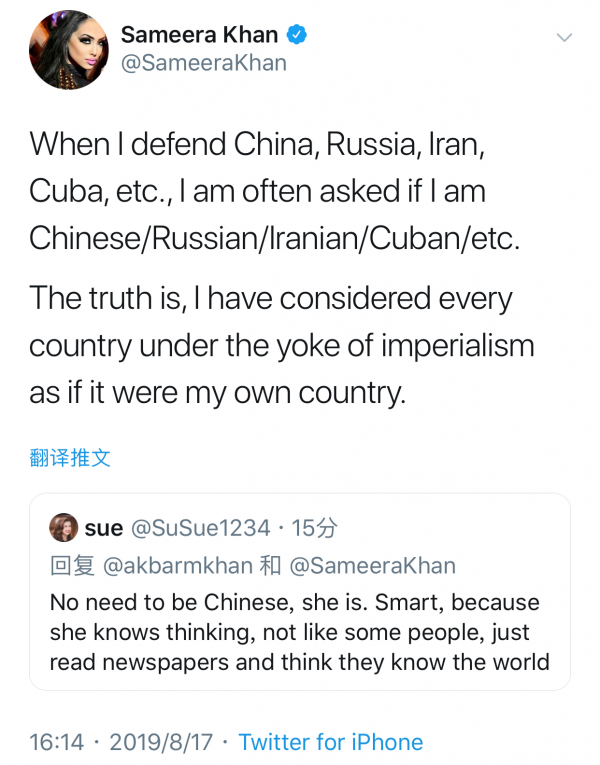This screenshot has height=765, width=600.
Task: Click sue's small avatar in quoted tweet
Action: [64, 527]
